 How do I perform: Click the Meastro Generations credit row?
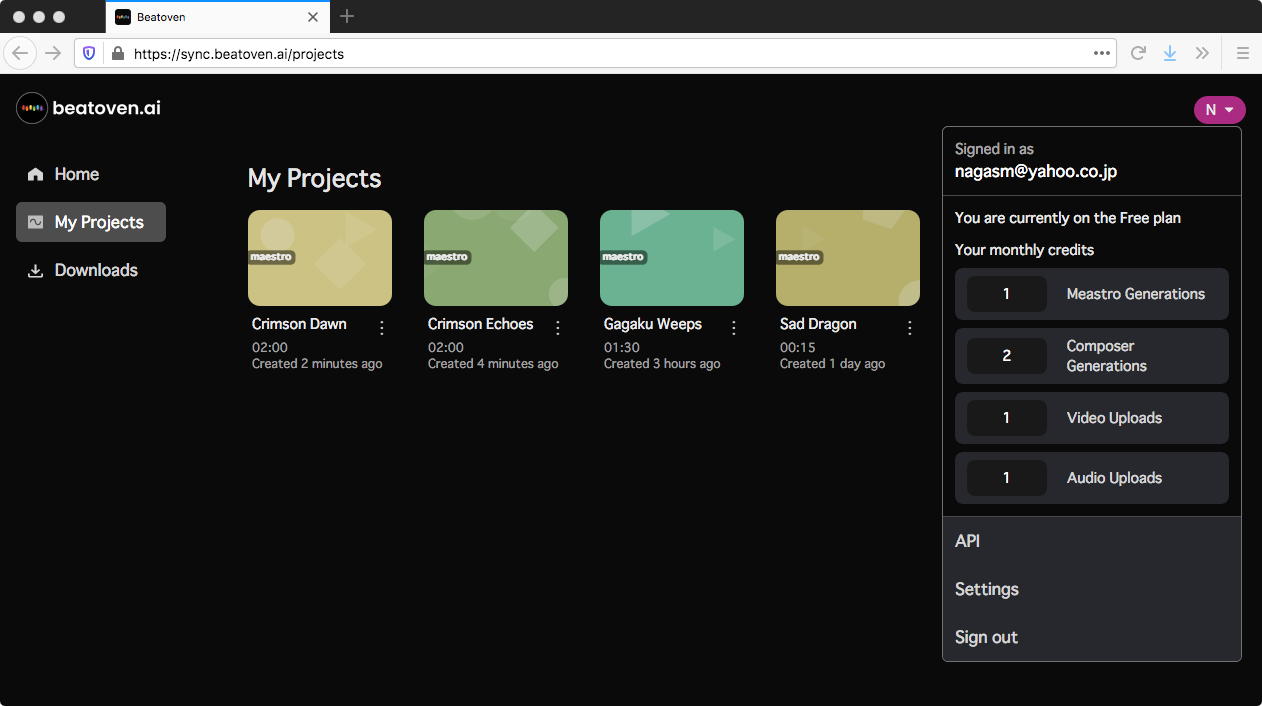(1092, 294)
